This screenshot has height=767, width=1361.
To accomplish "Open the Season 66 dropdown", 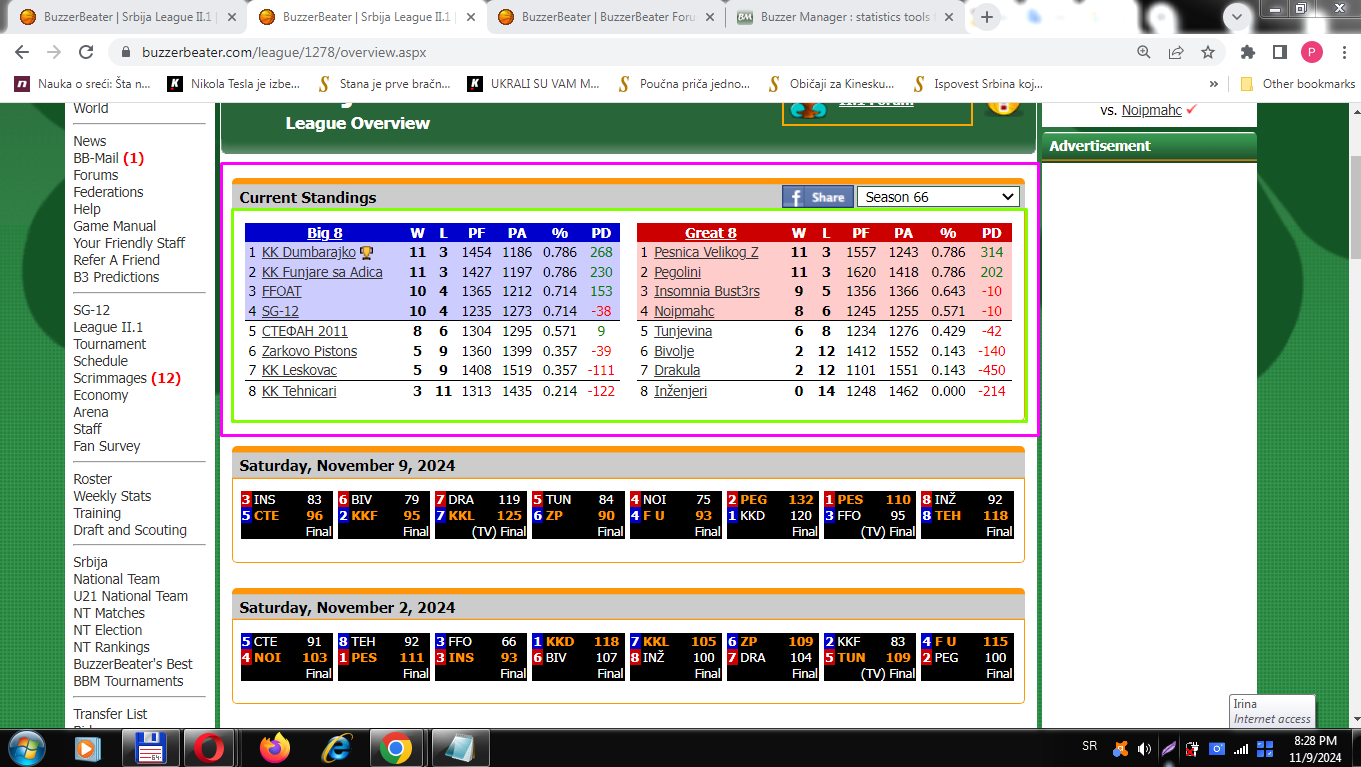I will click(937, 197).
